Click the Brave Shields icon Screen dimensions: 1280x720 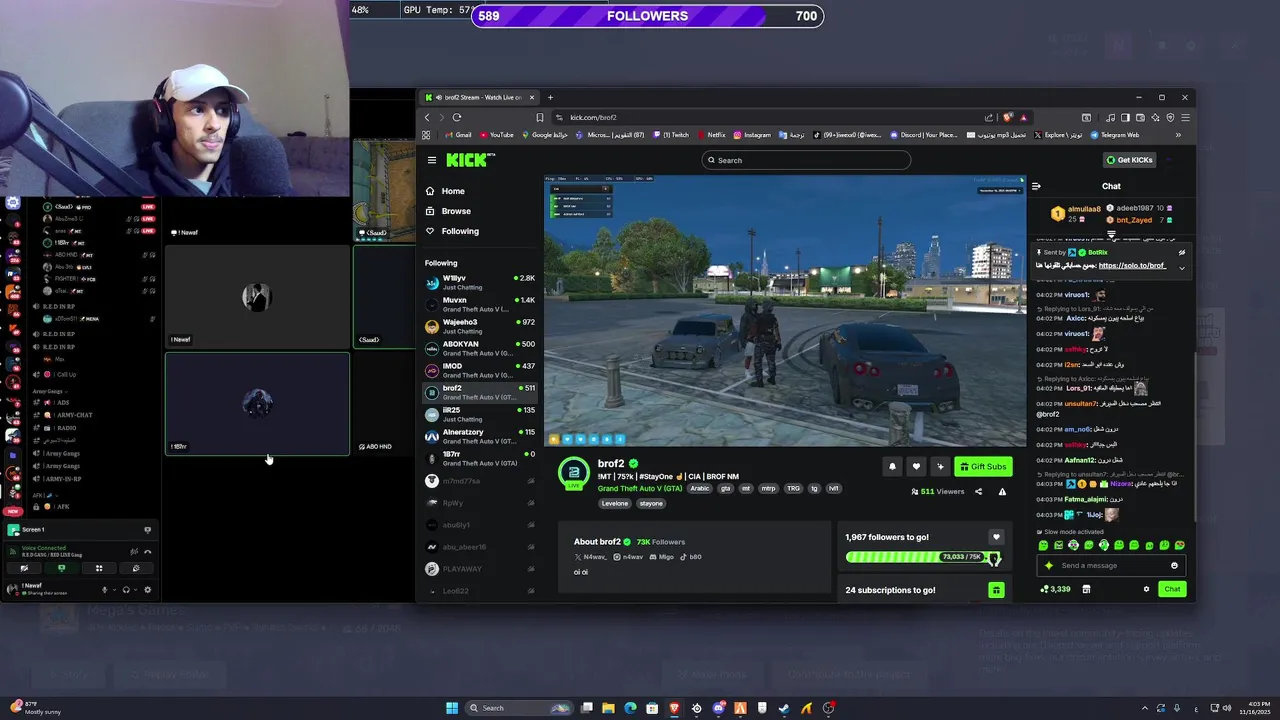tap(1007, 117)
